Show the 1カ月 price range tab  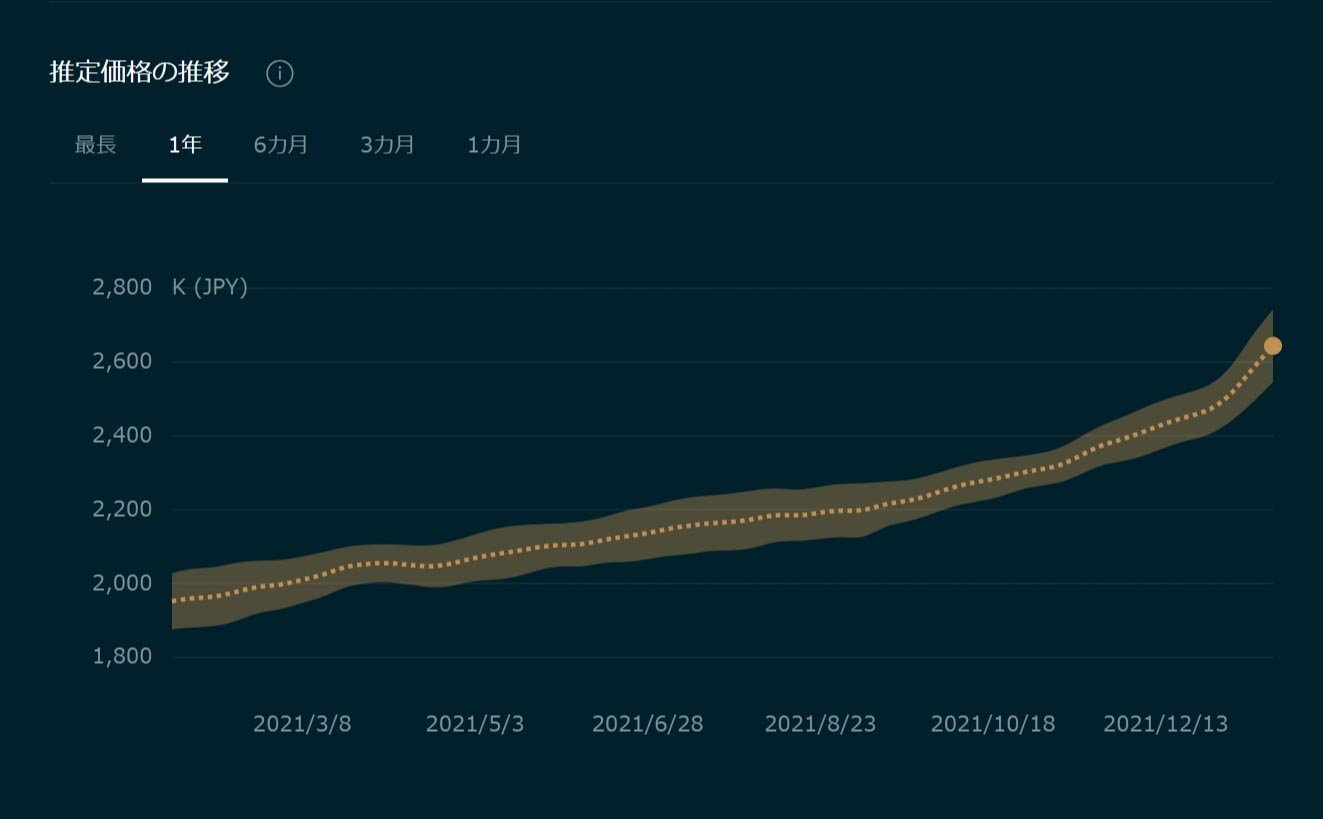click(494, 145)
